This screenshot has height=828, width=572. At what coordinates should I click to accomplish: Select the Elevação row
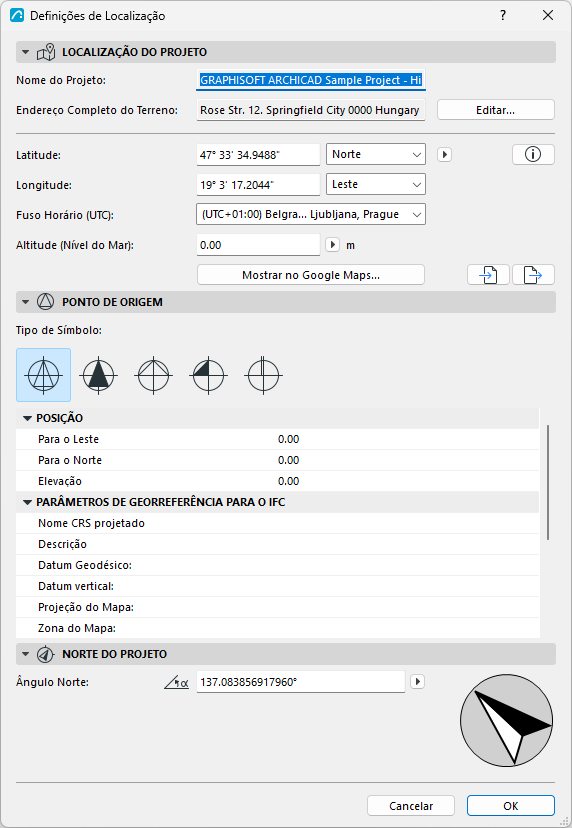coord(278,481)
